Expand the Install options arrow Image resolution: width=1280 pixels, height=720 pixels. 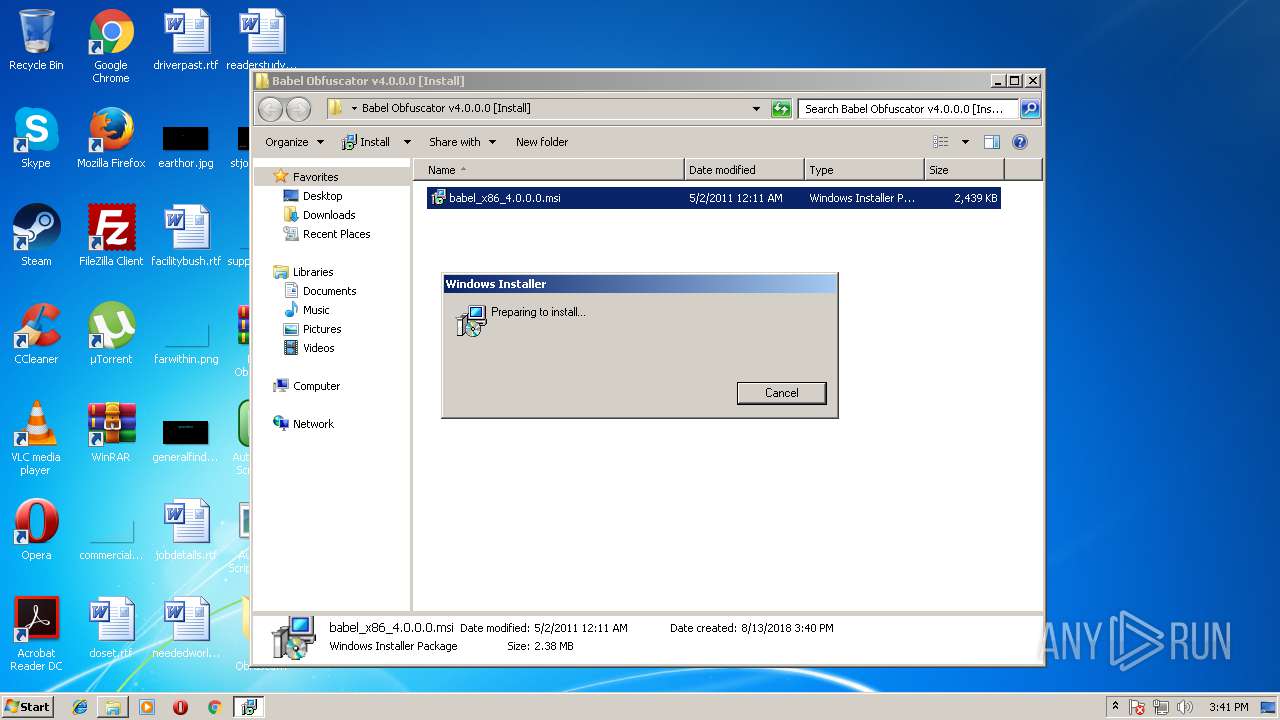click(x=407, y=142)
